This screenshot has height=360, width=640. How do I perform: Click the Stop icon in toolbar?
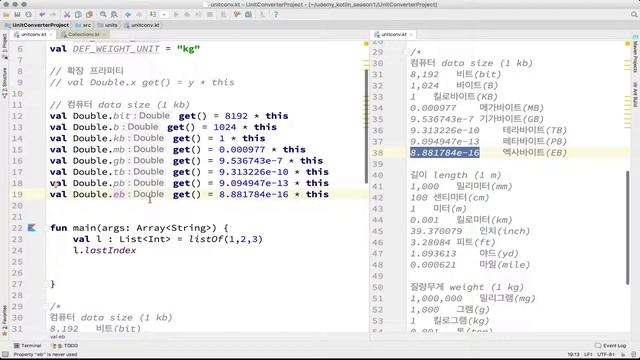210,14
